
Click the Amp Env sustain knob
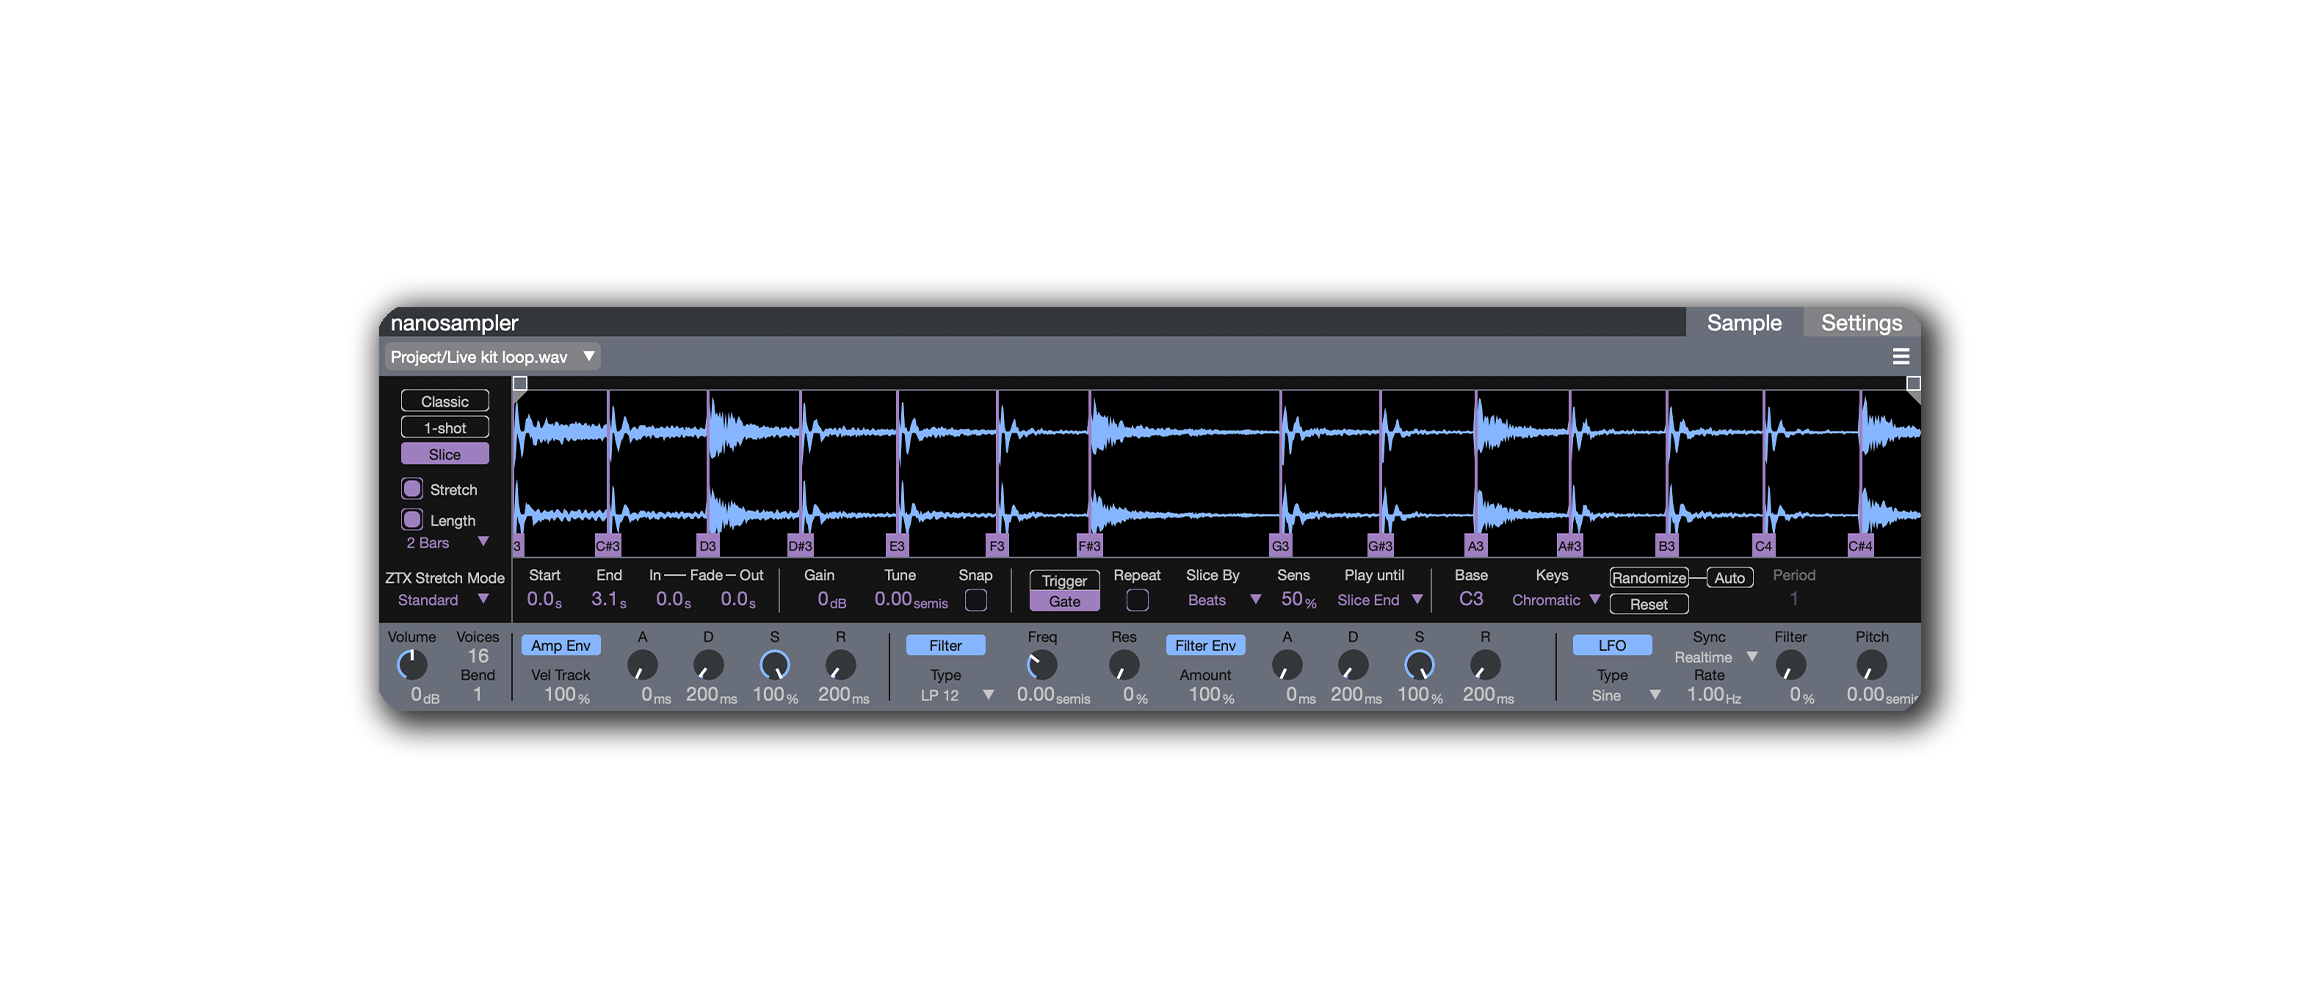click(x=775, y=665)
